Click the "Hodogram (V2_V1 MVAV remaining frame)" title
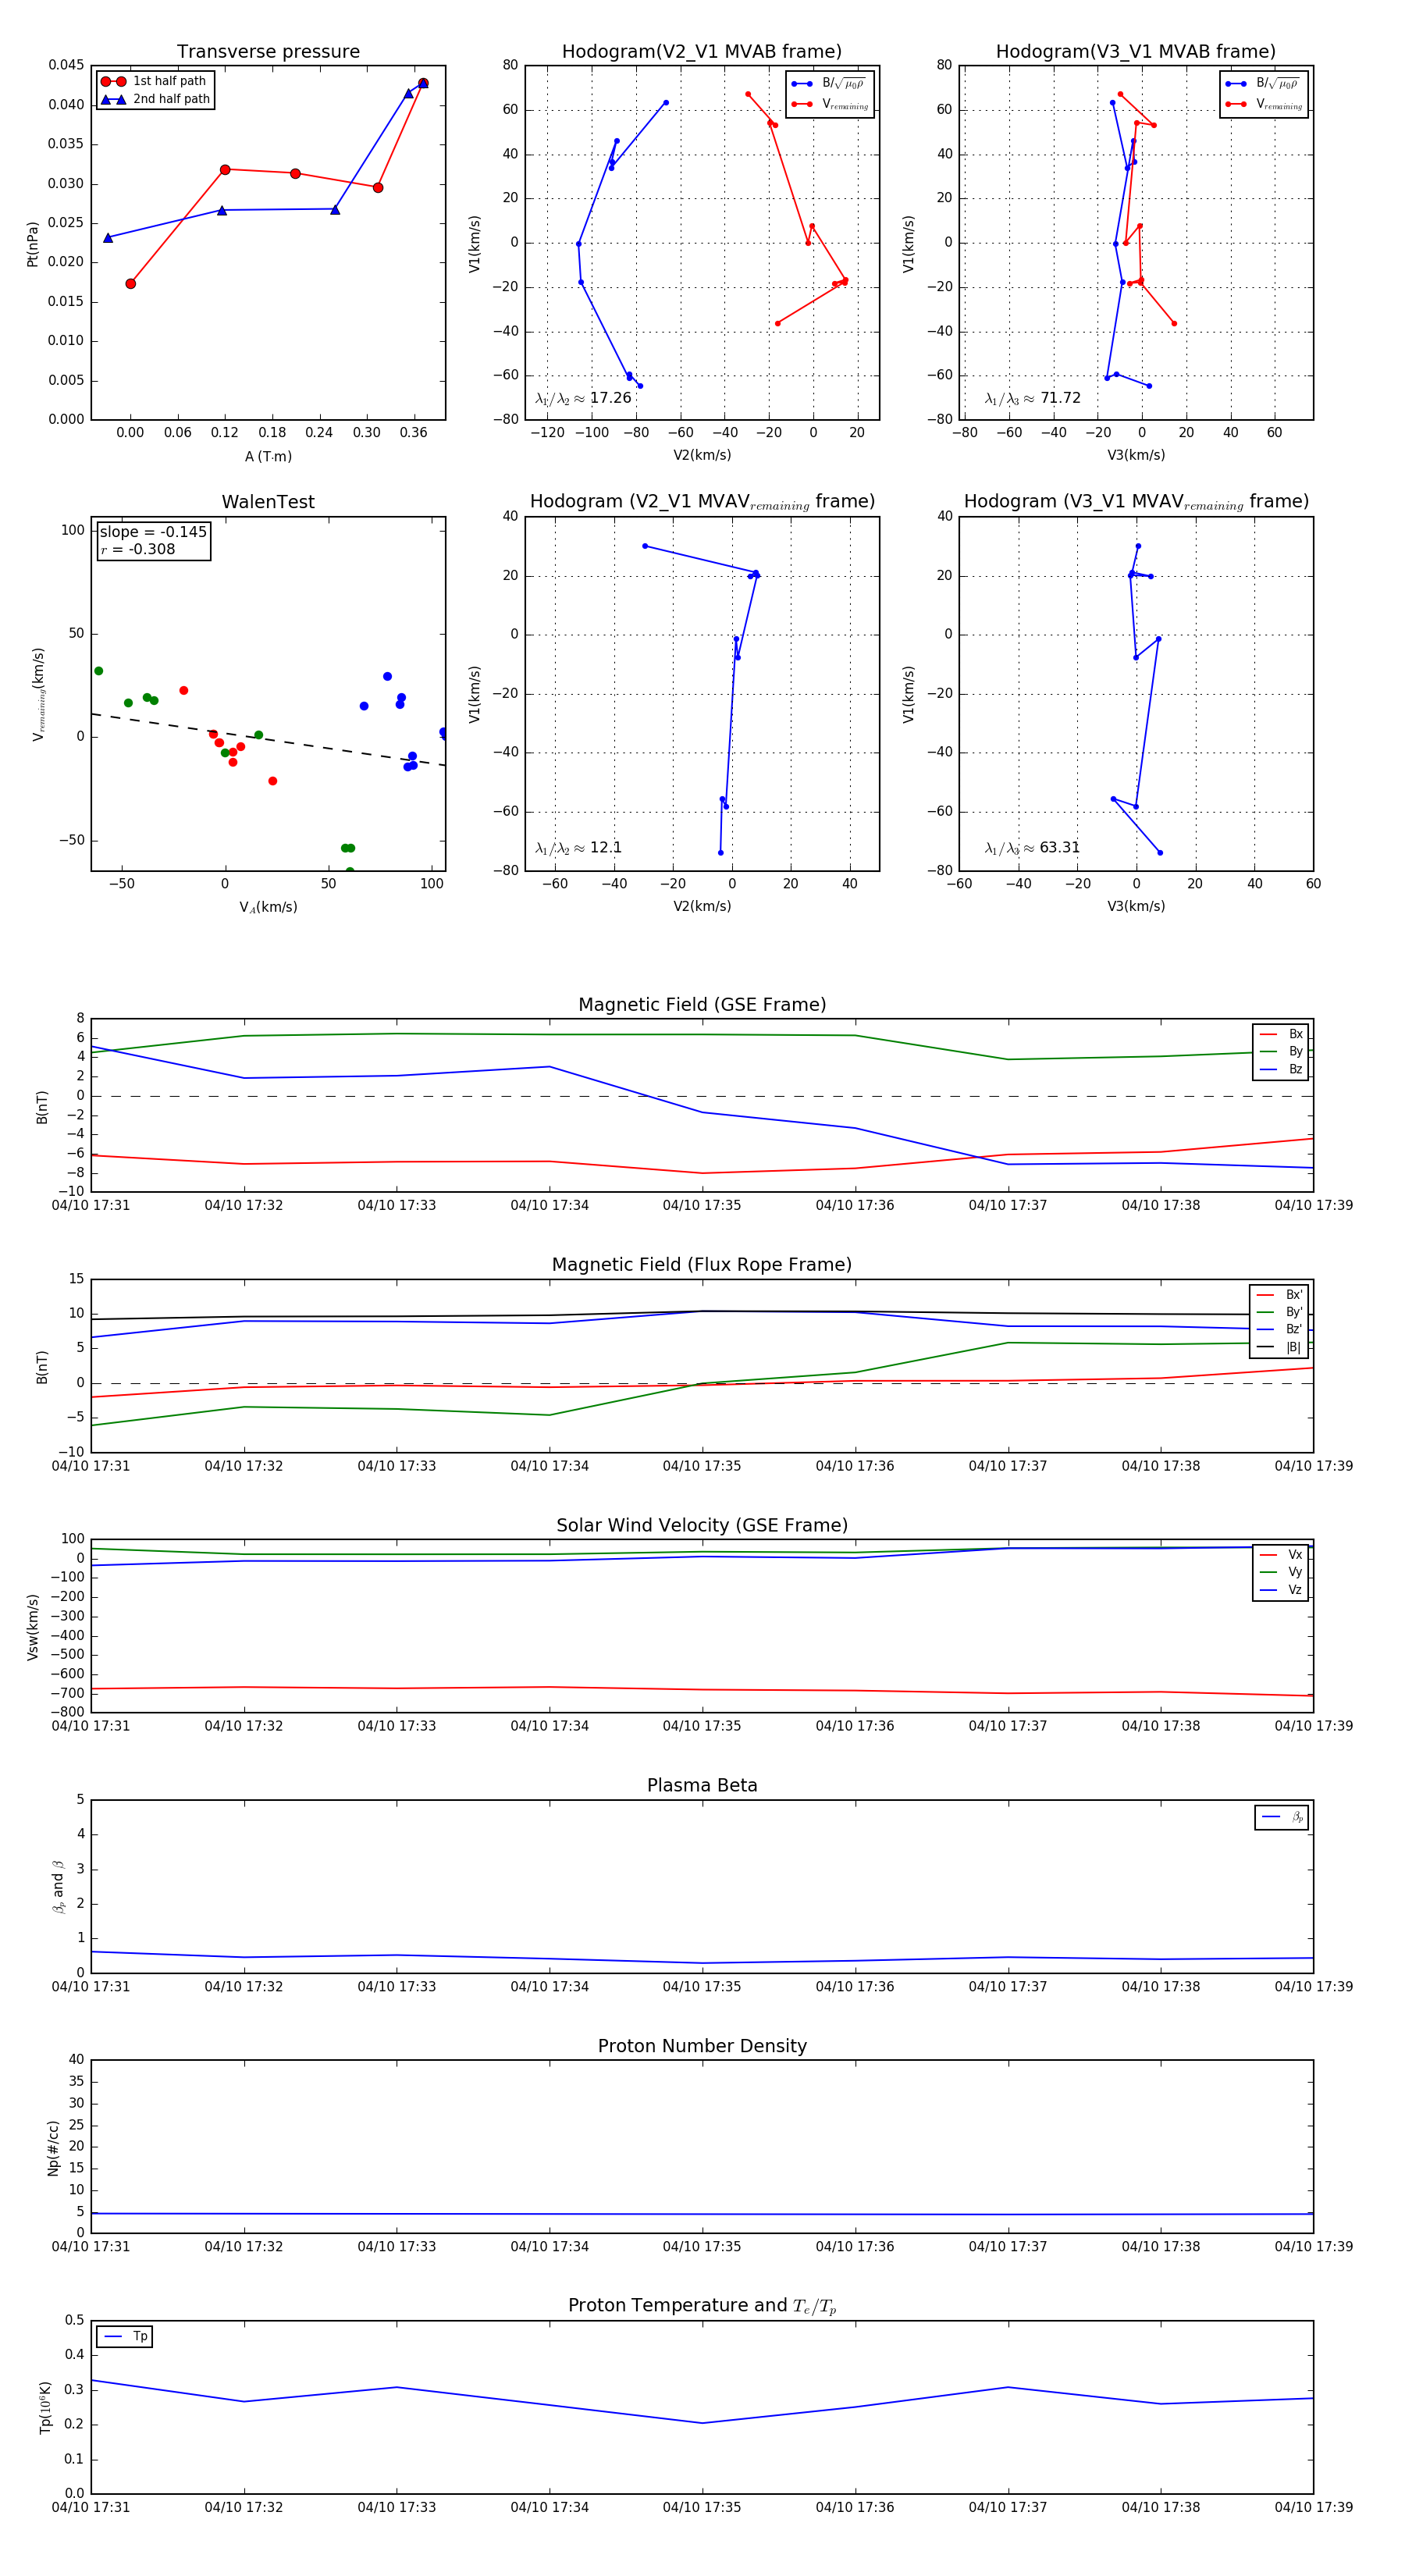This screenshot has width=1405, height=2576. pos(702,502)
